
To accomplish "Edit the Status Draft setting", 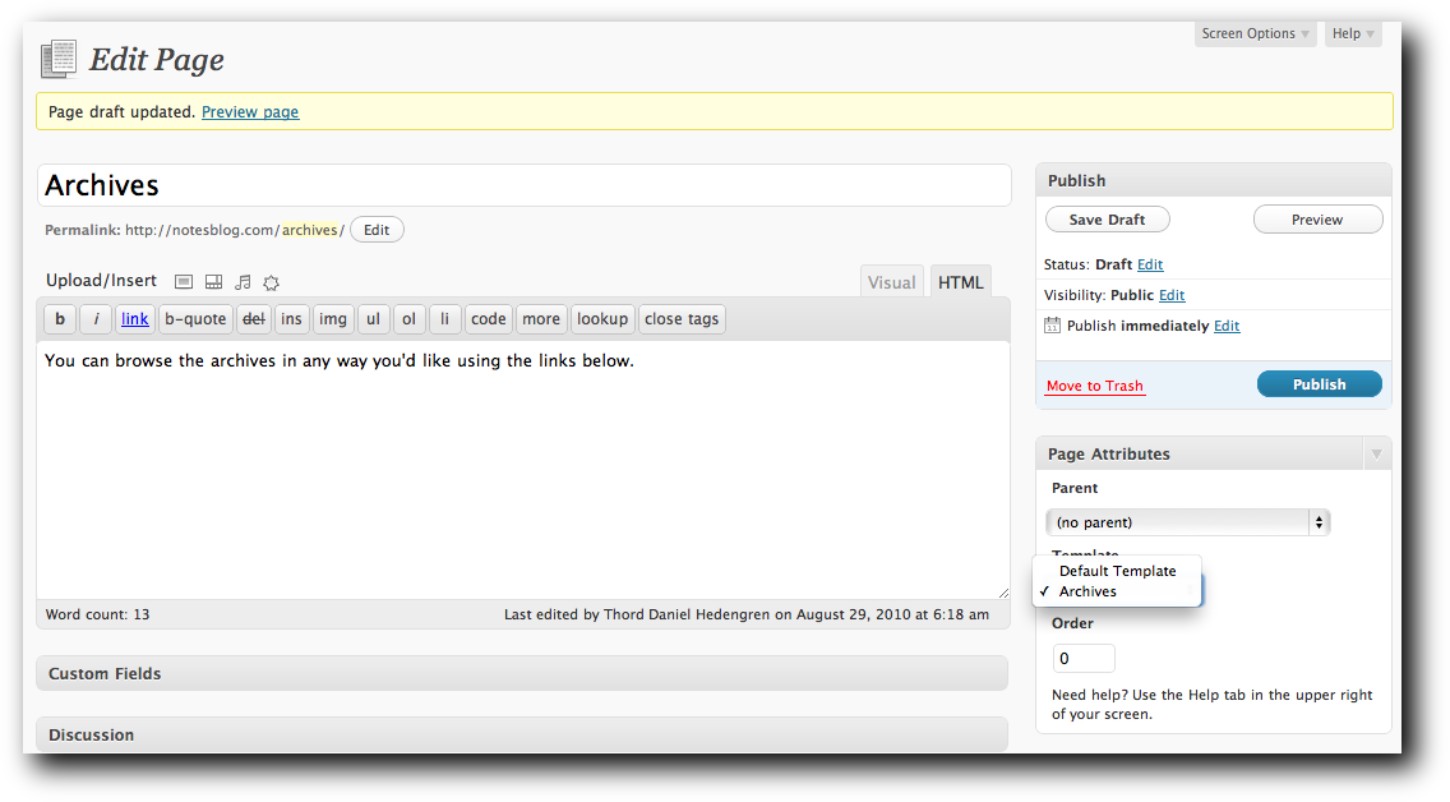I will tap(1150, 265).
